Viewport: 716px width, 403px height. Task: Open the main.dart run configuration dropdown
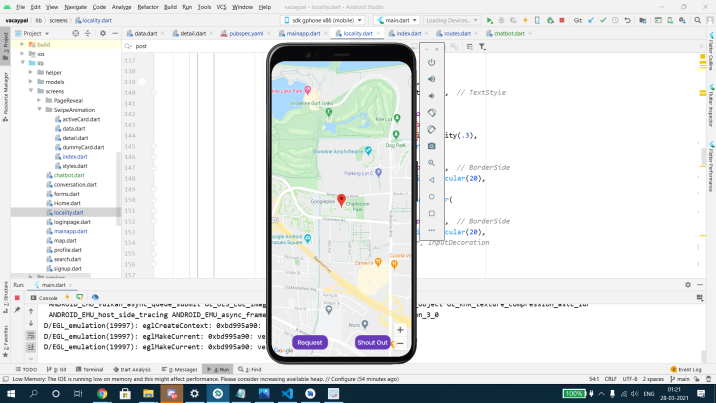397,21
